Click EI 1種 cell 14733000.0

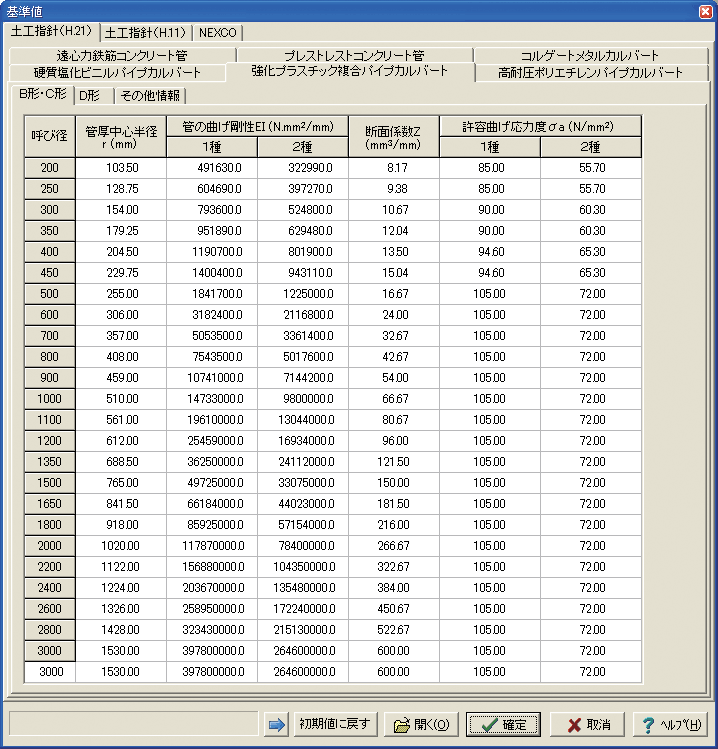pos(212,399)
